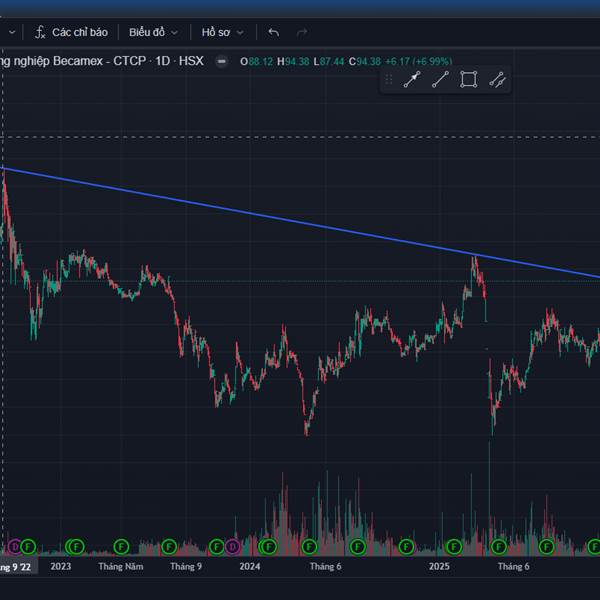Click the purple D marker left of 2024
The height and width of the screenshot is (600, 600).
pyautogui.click(x=232, y=546)
